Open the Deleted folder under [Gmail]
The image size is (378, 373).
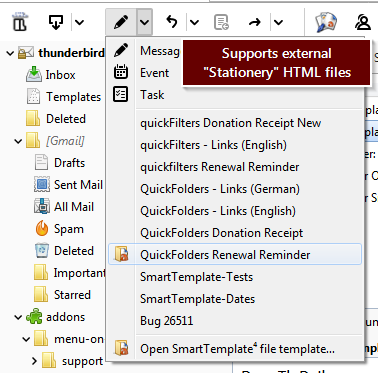[74, 251]
